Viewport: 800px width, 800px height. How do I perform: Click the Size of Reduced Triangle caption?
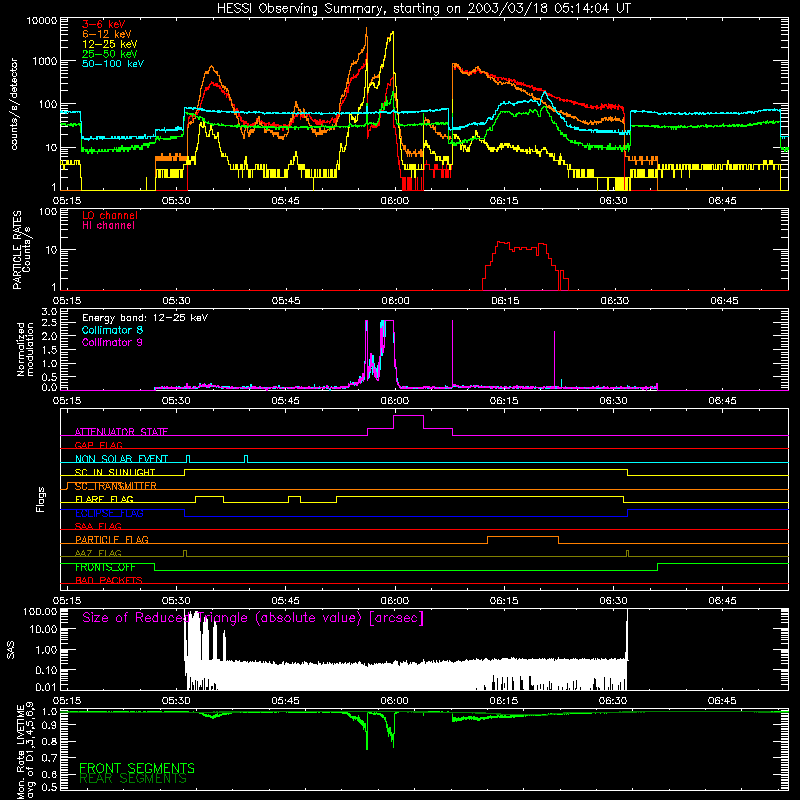253,618
